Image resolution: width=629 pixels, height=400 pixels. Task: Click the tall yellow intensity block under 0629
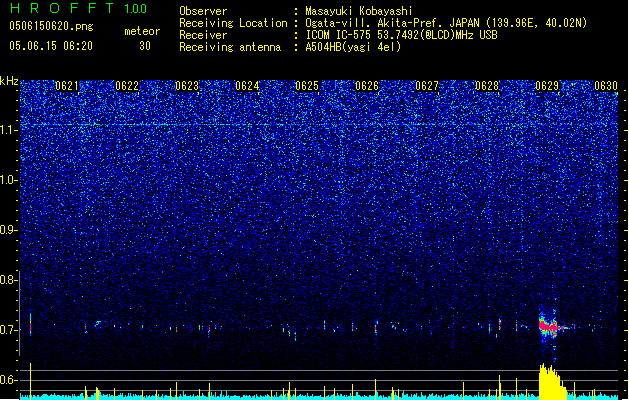pyautogui.click(x=552, y=381)
